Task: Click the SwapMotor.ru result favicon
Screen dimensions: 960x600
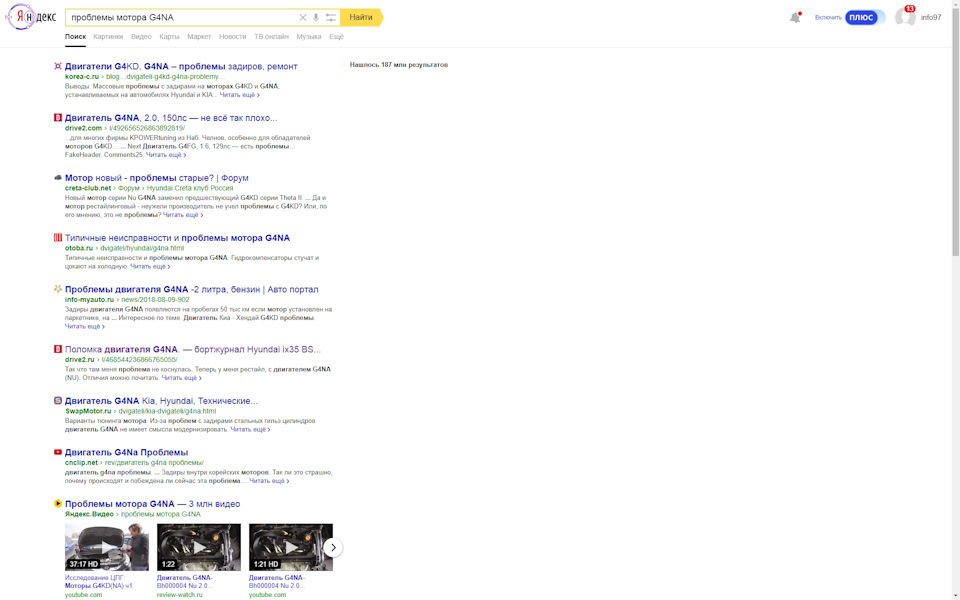Action: point(58,400)
